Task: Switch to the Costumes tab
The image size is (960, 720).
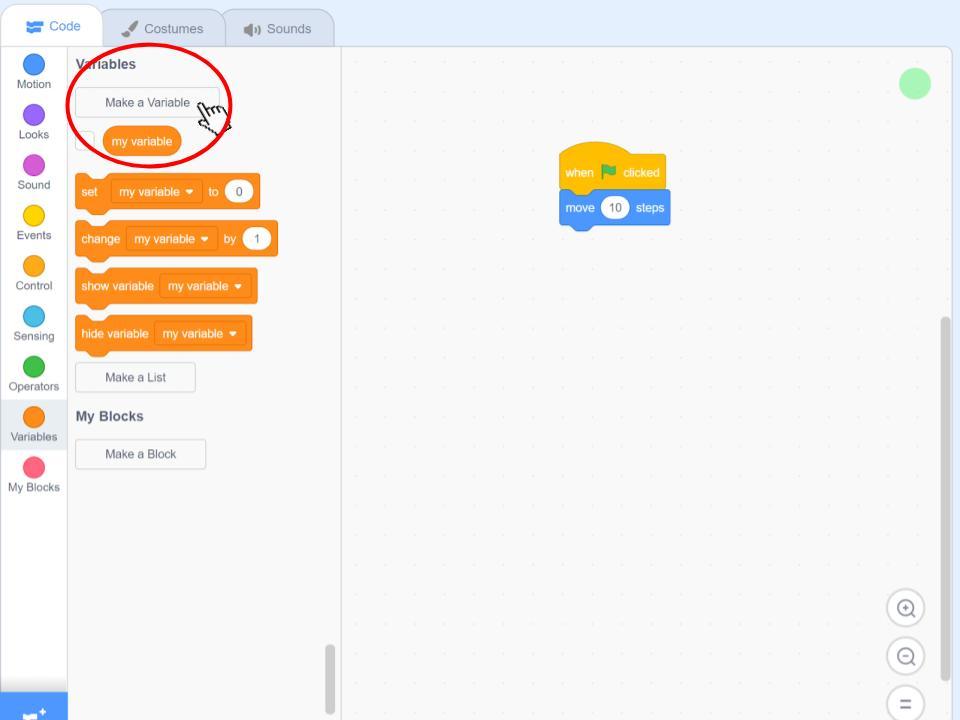Action: click(162, 29)
